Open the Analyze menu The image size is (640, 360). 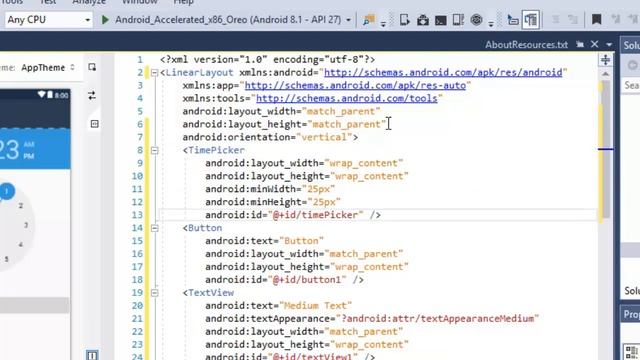click(89, 2)
